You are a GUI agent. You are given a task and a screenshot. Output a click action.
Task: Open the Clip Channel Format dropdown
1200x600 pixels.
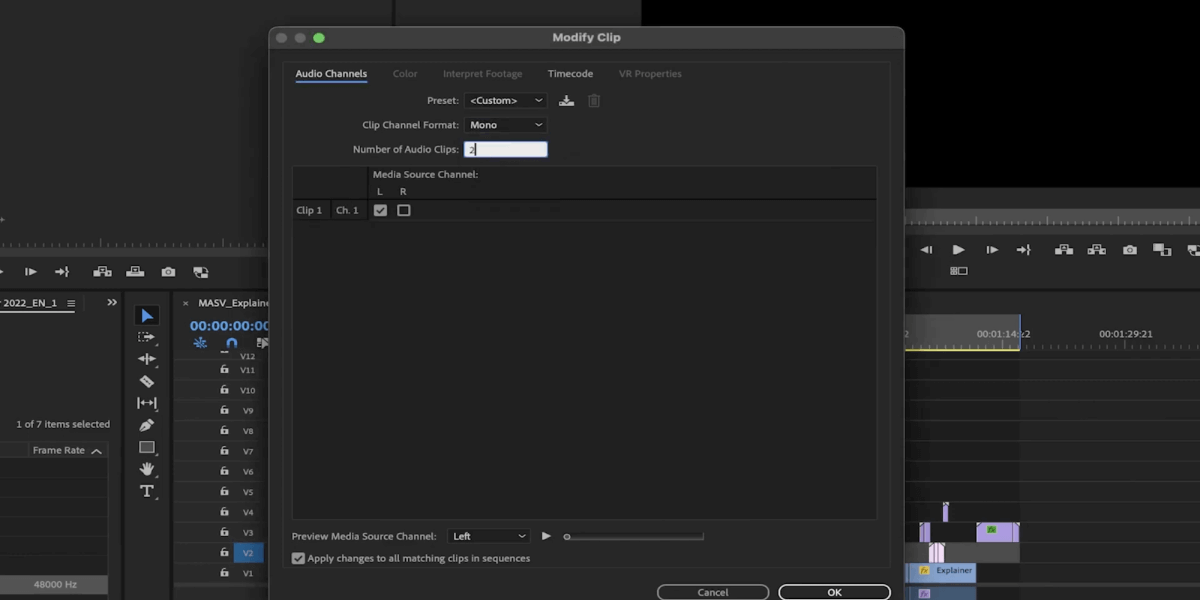coord(506,125)
